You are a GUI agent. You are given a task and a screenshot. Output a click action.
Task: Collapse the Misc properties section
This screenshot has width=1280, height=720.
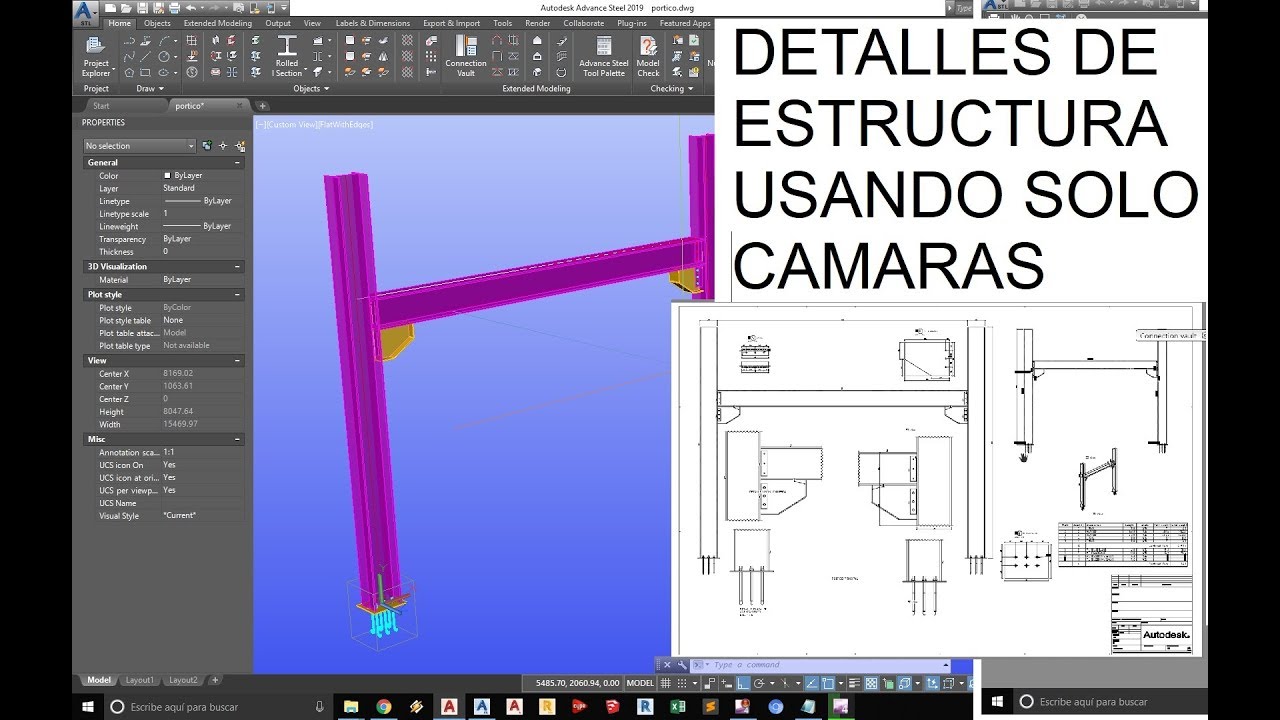click(x=237, y=439)
